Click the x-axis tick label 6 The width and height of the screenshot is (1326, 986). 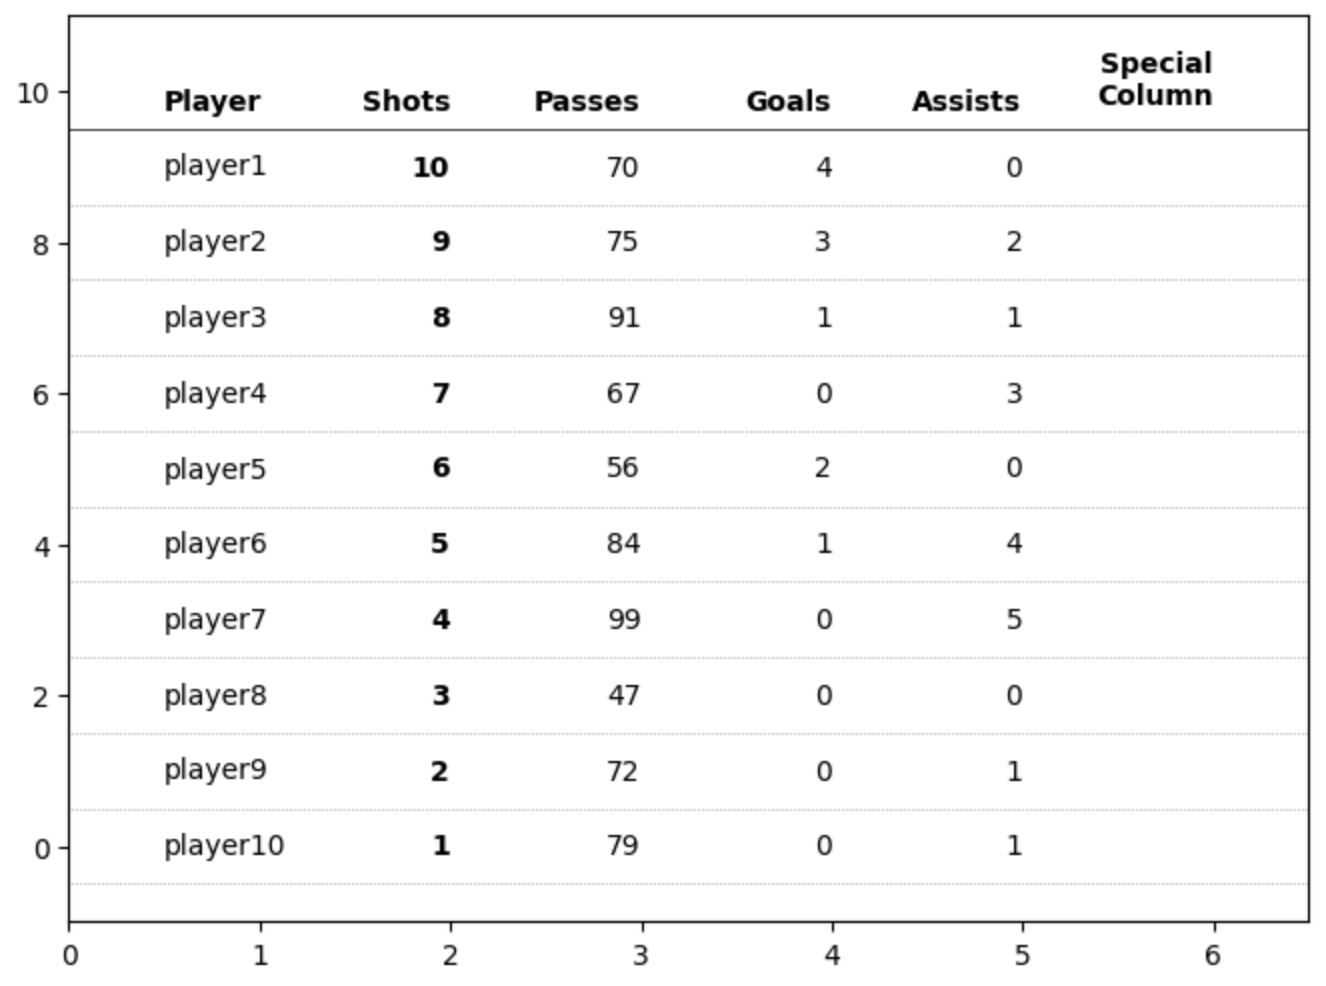pyautogui.click(x=1212, y=956)
